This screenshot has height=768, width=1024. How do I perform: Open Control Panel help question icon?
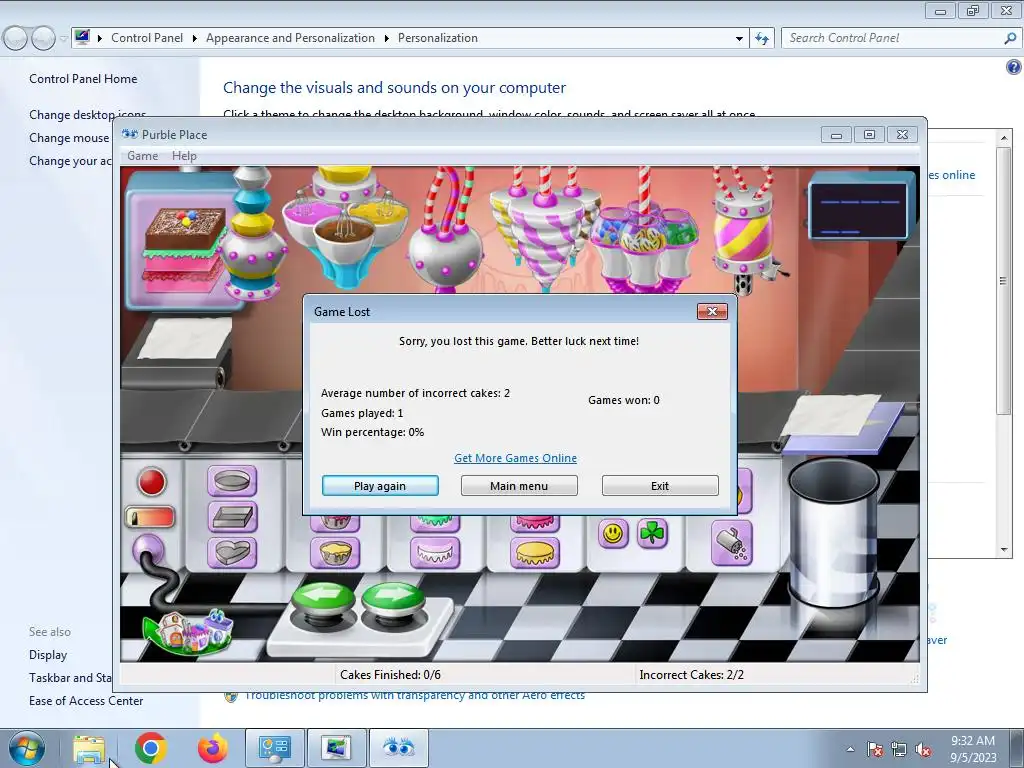[1013, 67]
